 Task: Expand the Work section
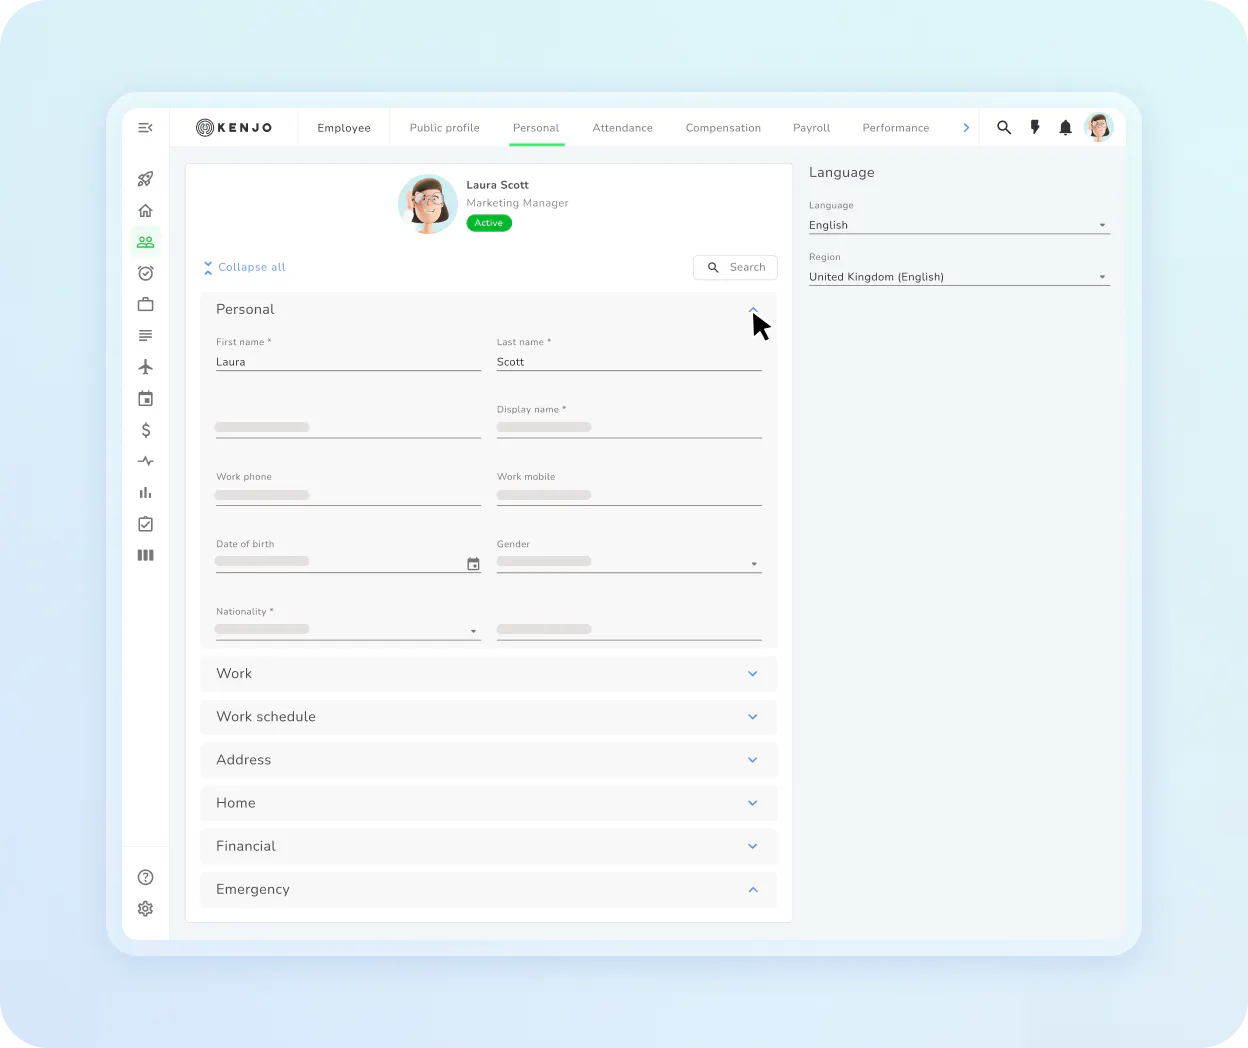(488, 674)
